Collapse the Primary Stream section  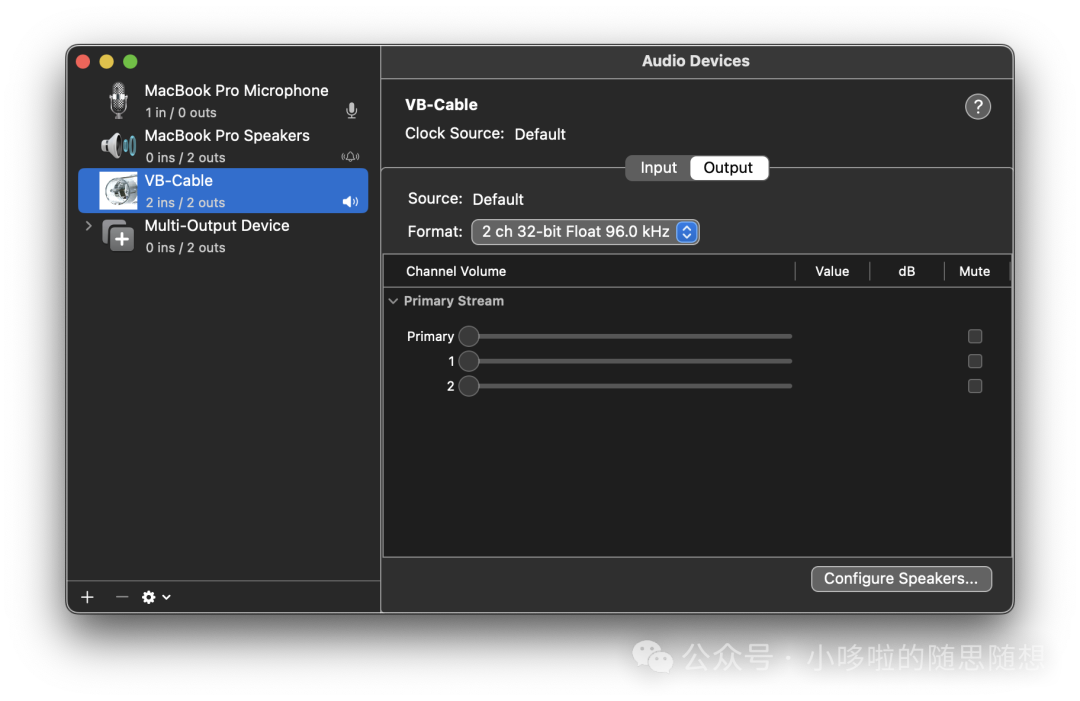(x=393, y=301)
